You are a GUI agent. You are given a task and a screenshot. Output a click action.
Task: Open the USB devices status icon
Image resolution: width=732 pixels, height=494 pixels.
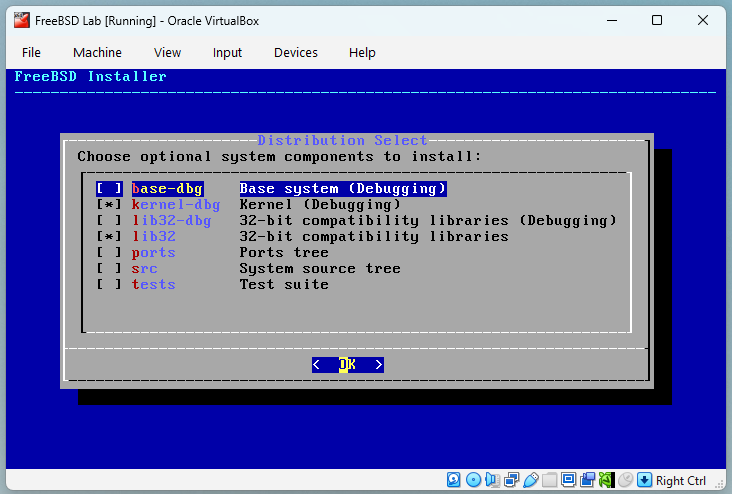tap(531, 480)
